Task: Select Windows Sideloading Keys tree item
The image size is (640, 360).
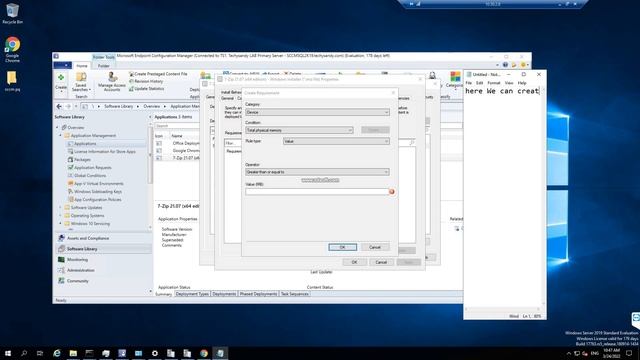Action: (98, 191)
